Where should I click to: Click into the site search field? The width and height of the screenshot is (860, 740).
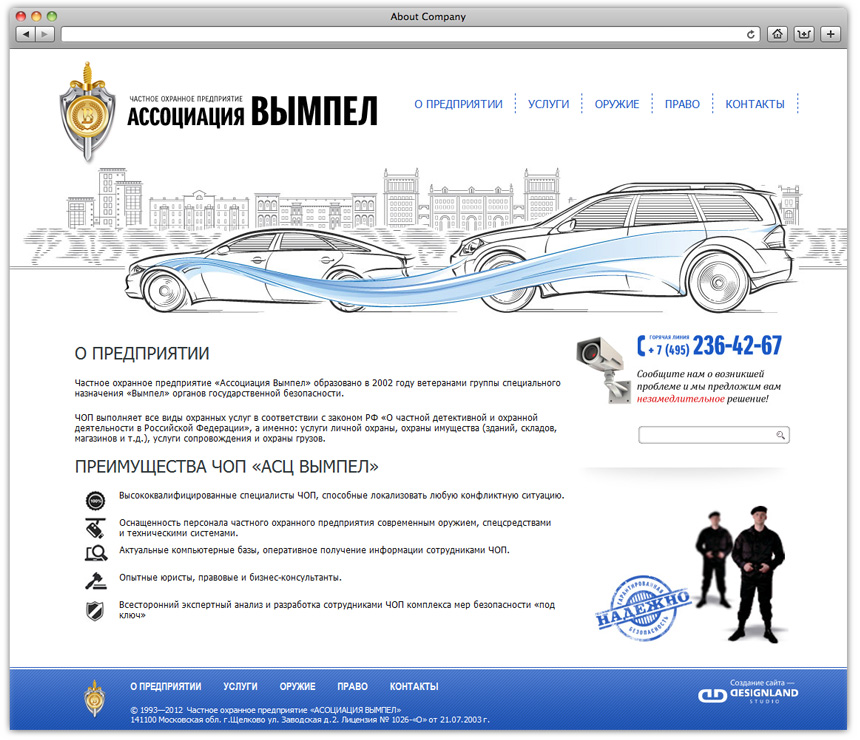point(706,435)
